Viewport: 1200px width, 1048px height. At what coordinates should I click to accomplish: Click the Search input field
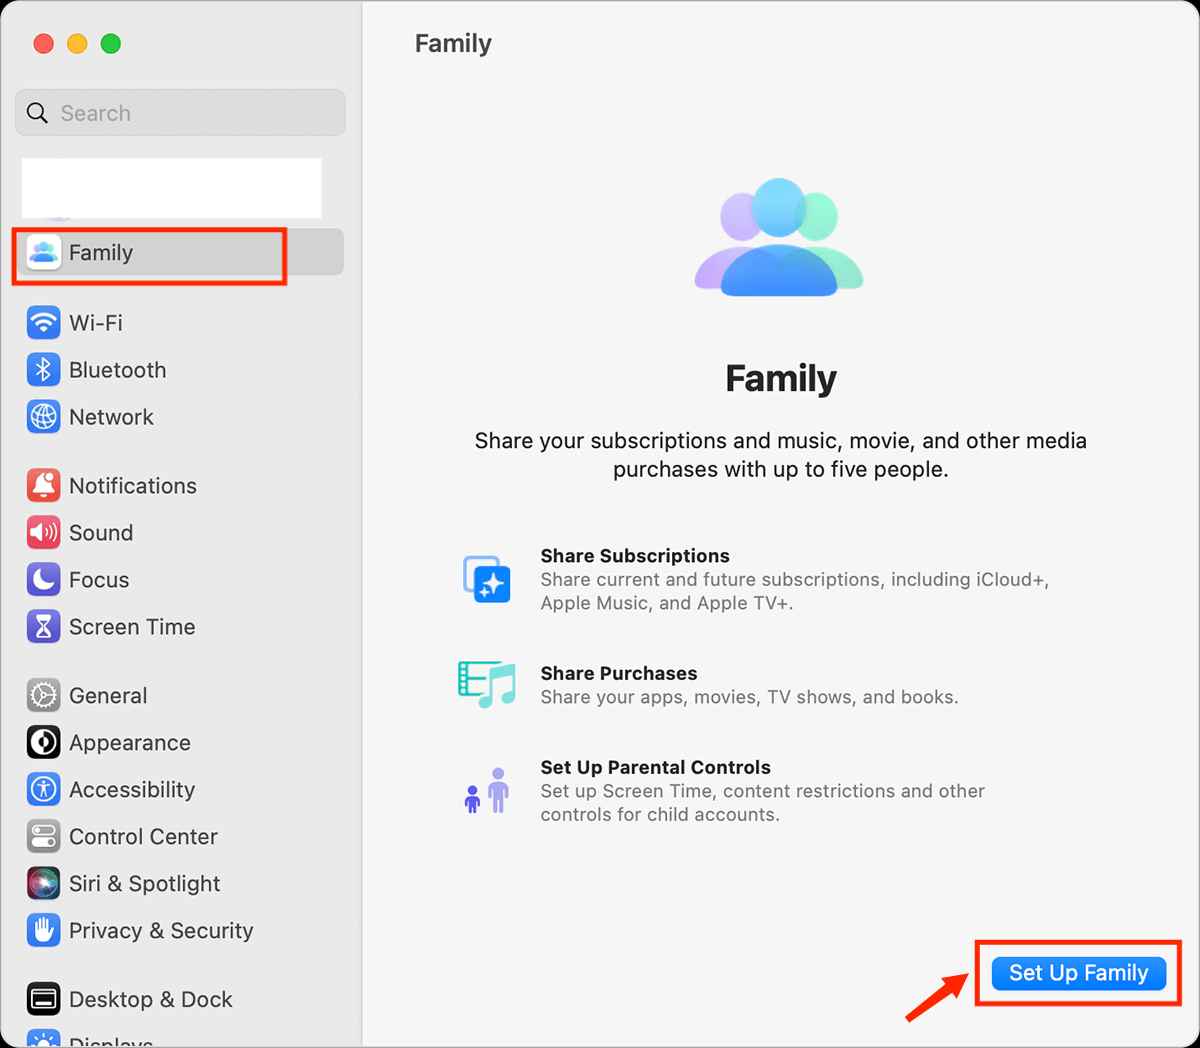(180, 113)
